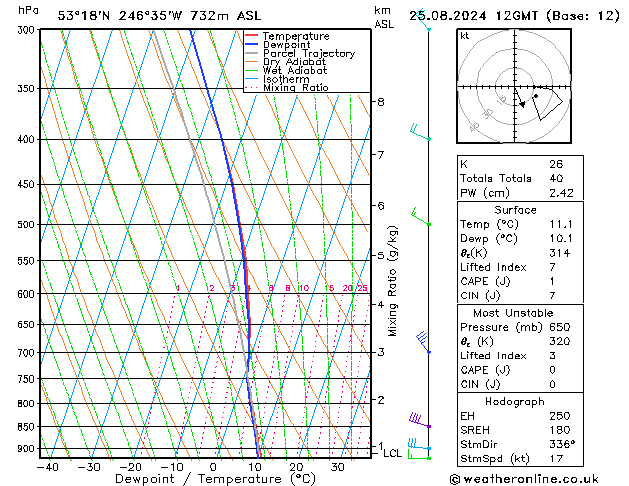Click the StmDir value 336°
Screen dimensions: 629x486
tap(562, 444)
